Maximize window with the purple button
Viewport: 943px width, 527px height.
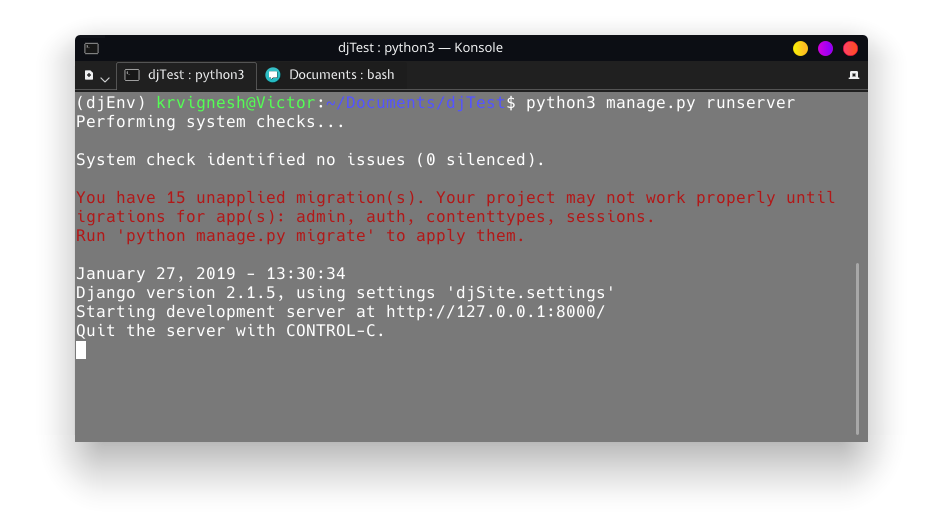point(825,49)
